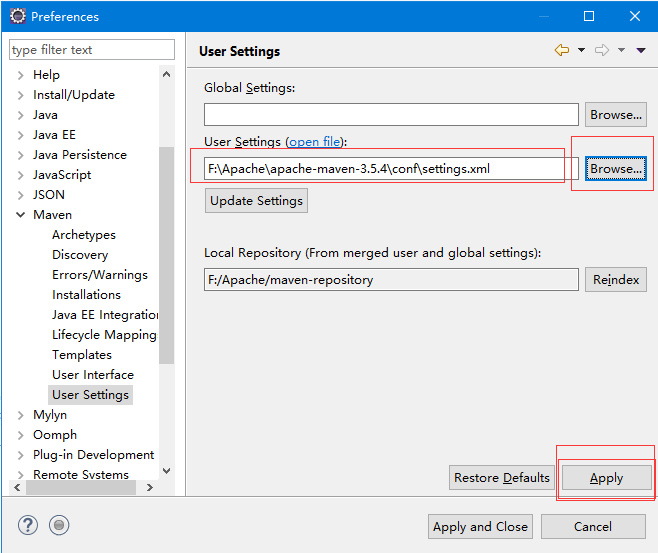Open the Archetypes preference page
The width and height of the screenshot is (658, 553).
84,235
